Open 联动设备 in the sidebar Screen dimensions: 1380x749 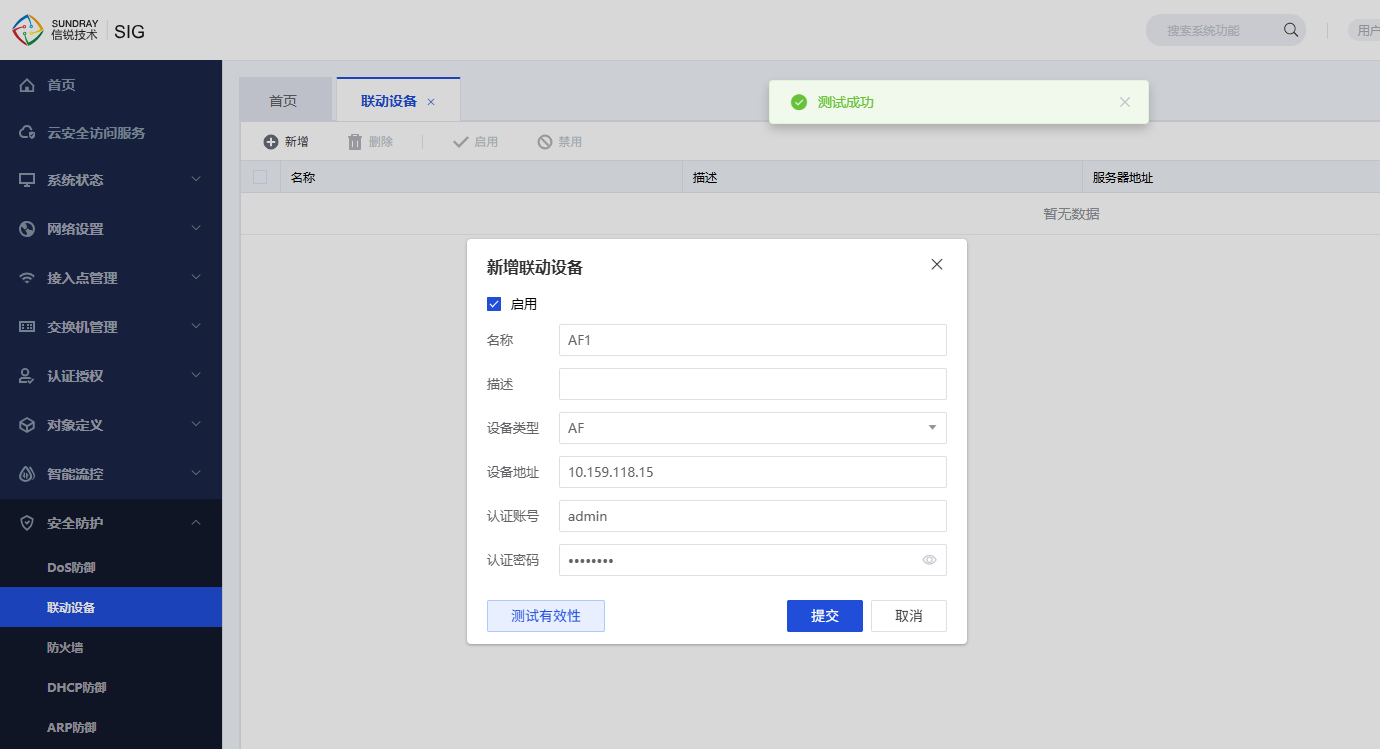tap(111, 607)
